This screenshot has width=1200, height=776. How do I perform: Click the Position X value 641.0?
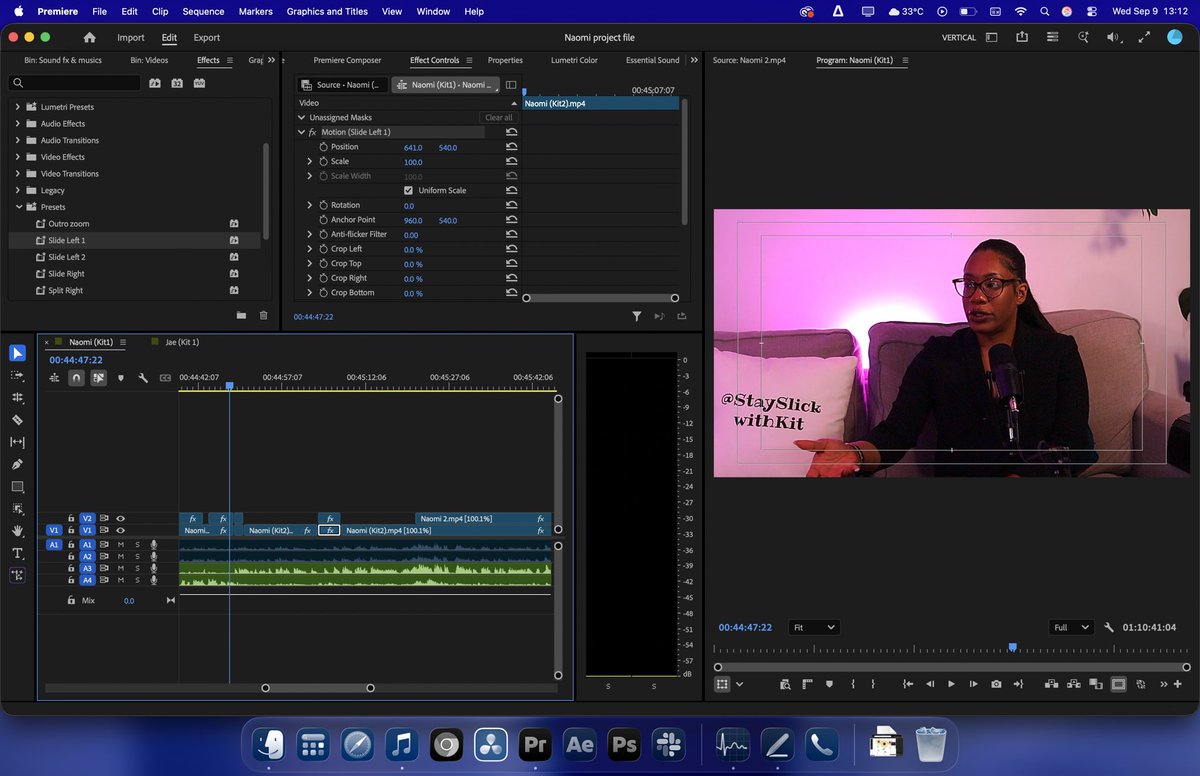coord(413,147)
